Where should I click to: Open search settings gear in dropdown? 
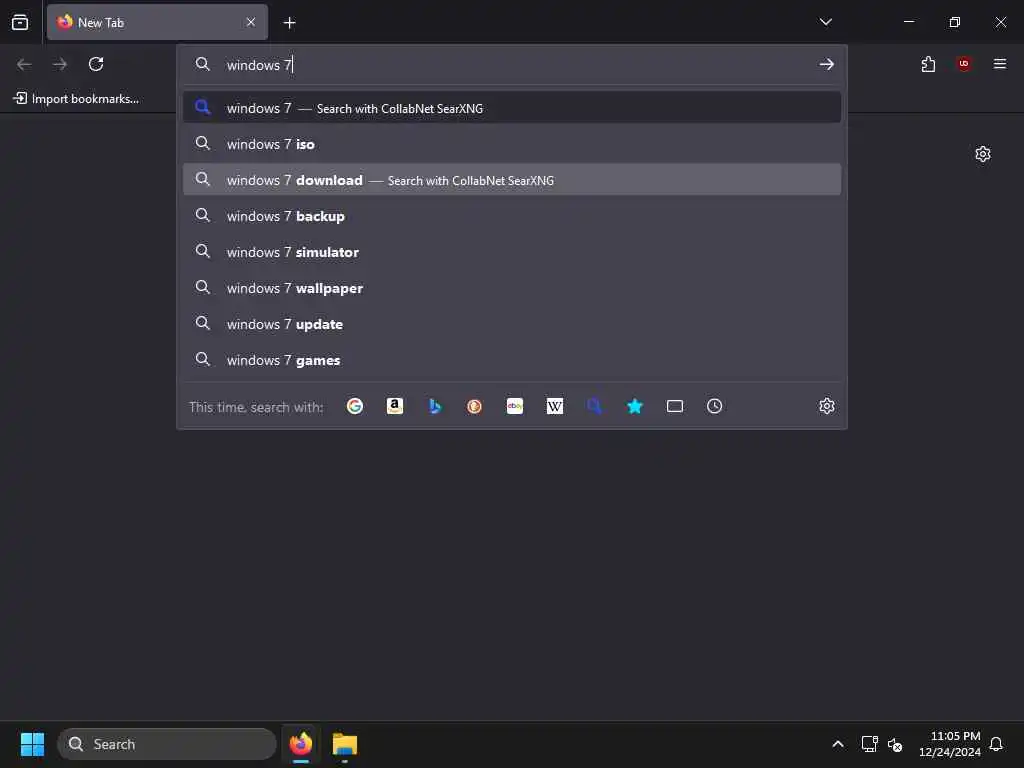point(827,406)
